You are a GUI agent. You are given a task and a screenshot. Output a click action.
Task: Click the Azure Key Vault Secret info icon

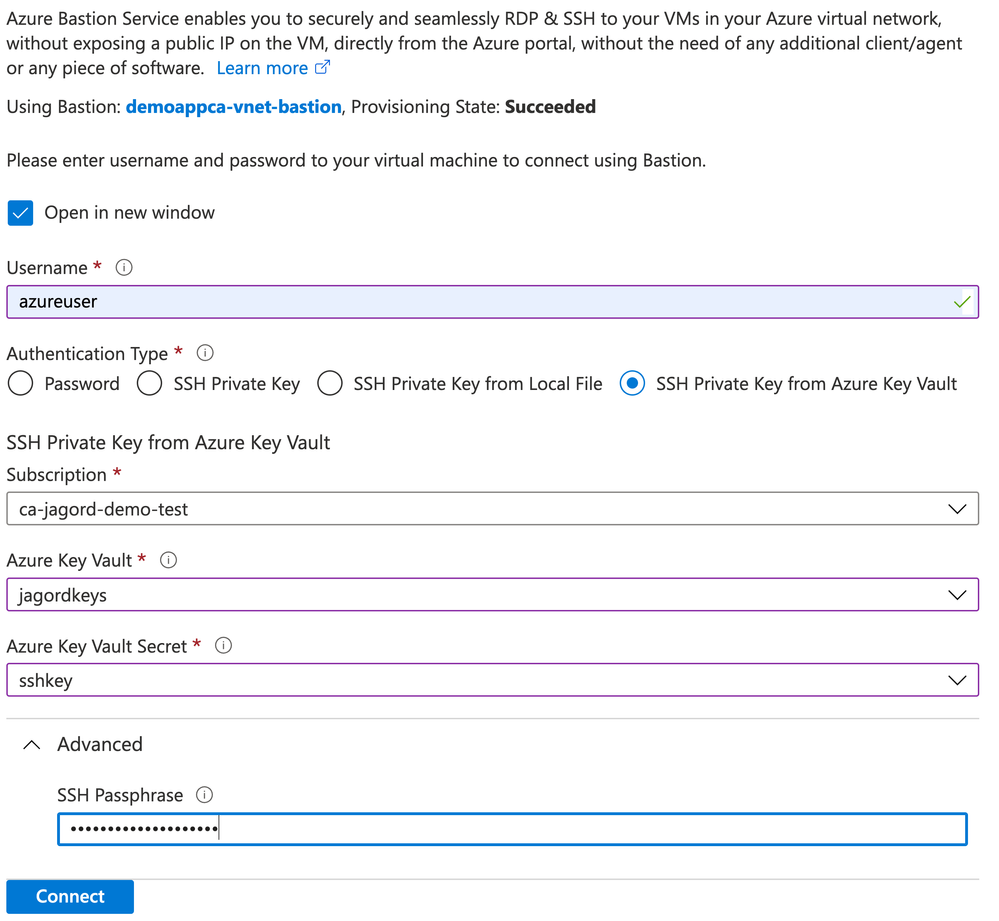tap(224, 645)
